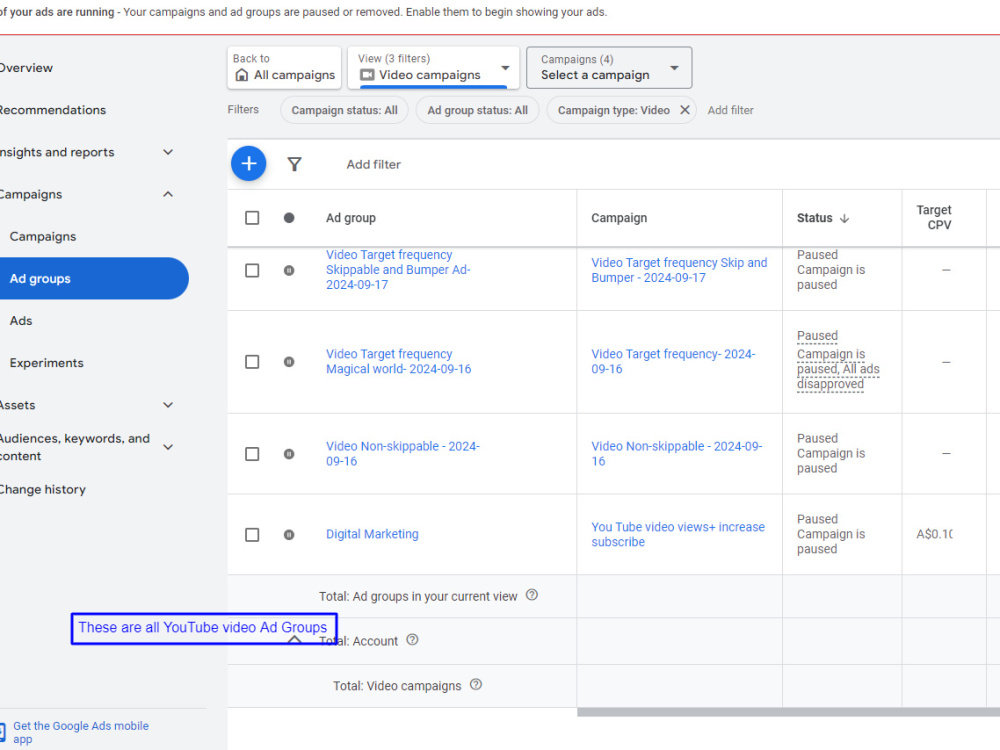Expand the Assets sidebar section
The height and width of the screenshot is (750, 1000).
coord(168,404)
